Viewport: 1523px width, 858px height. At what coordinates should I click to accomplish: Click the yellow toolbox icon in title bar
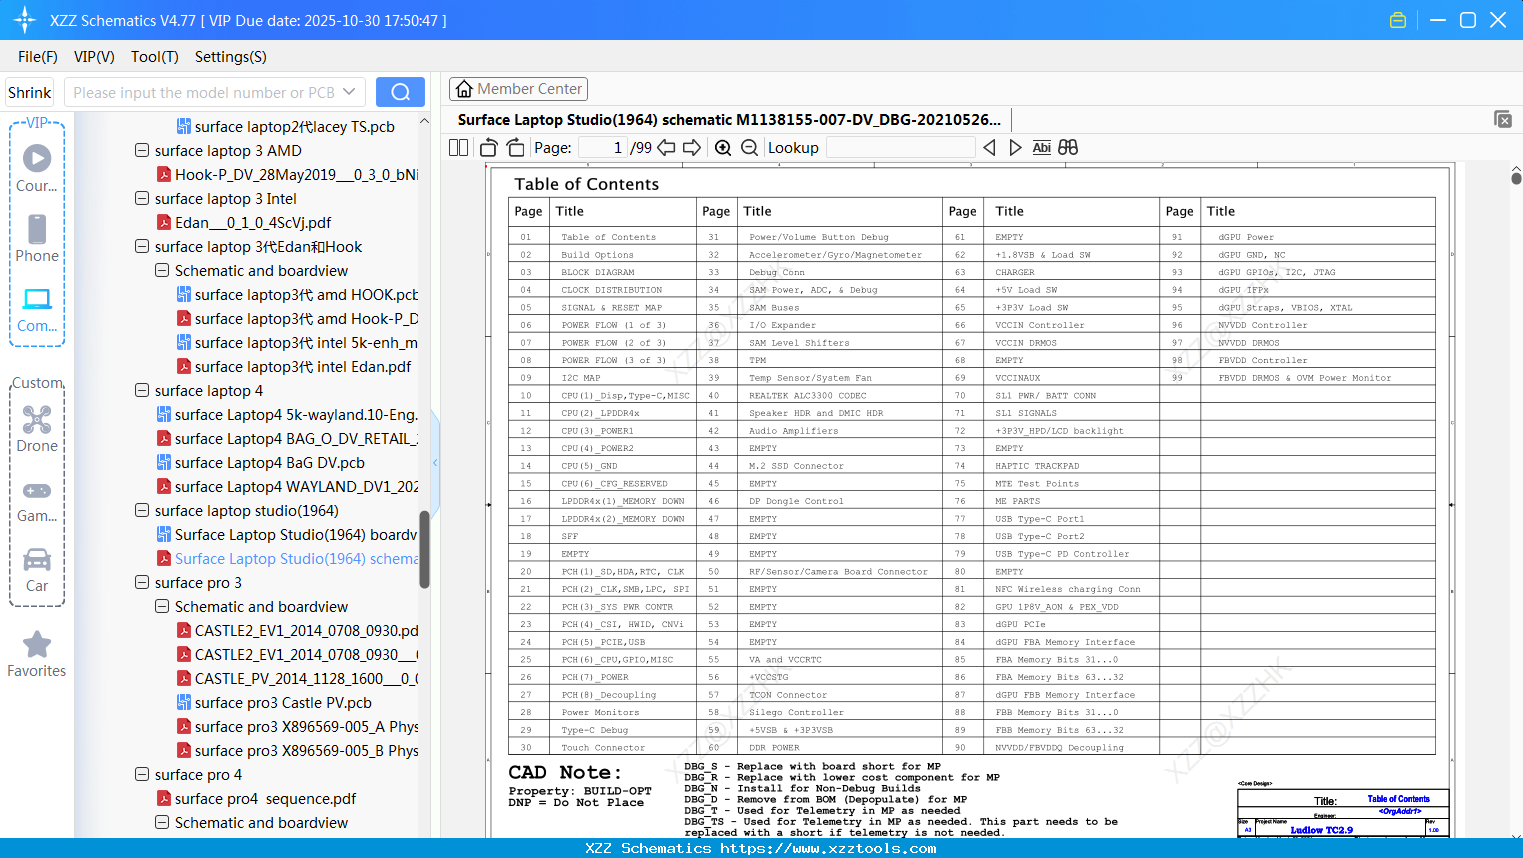(x=1398, y=20)
